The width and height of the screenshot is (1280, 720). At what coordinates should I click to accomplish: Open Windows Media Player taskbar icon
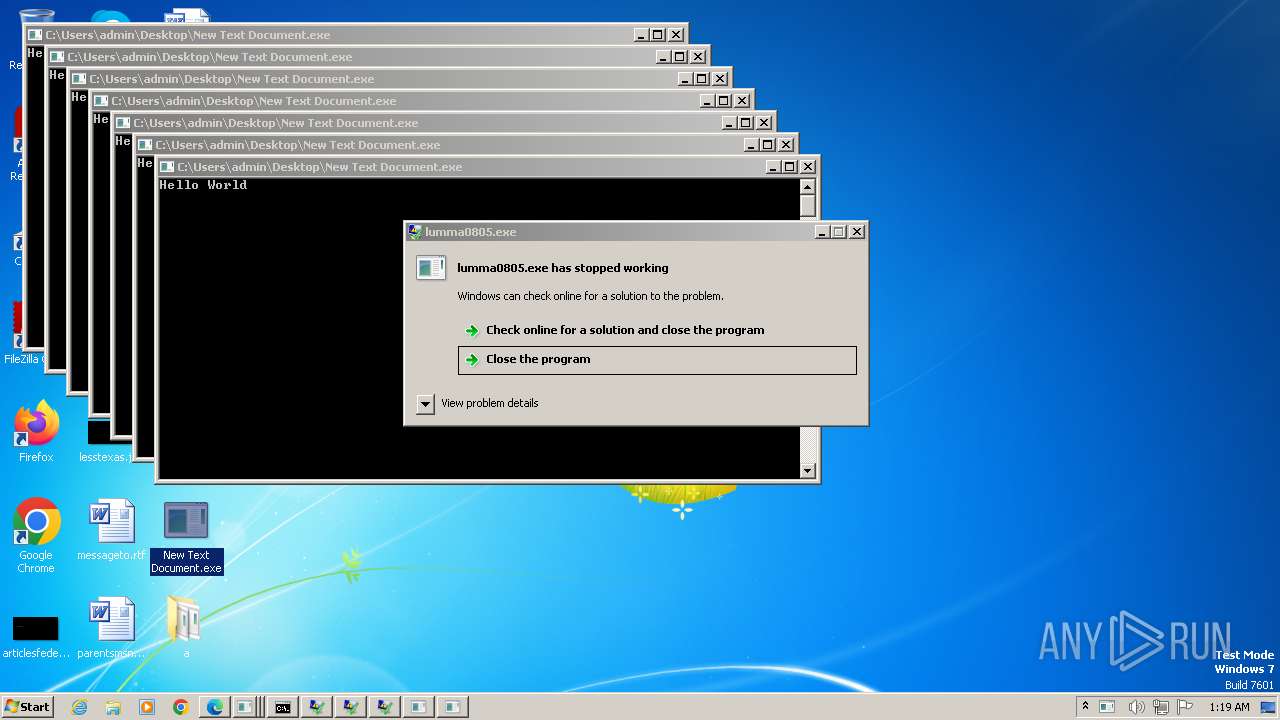click(x=147, y=707)
